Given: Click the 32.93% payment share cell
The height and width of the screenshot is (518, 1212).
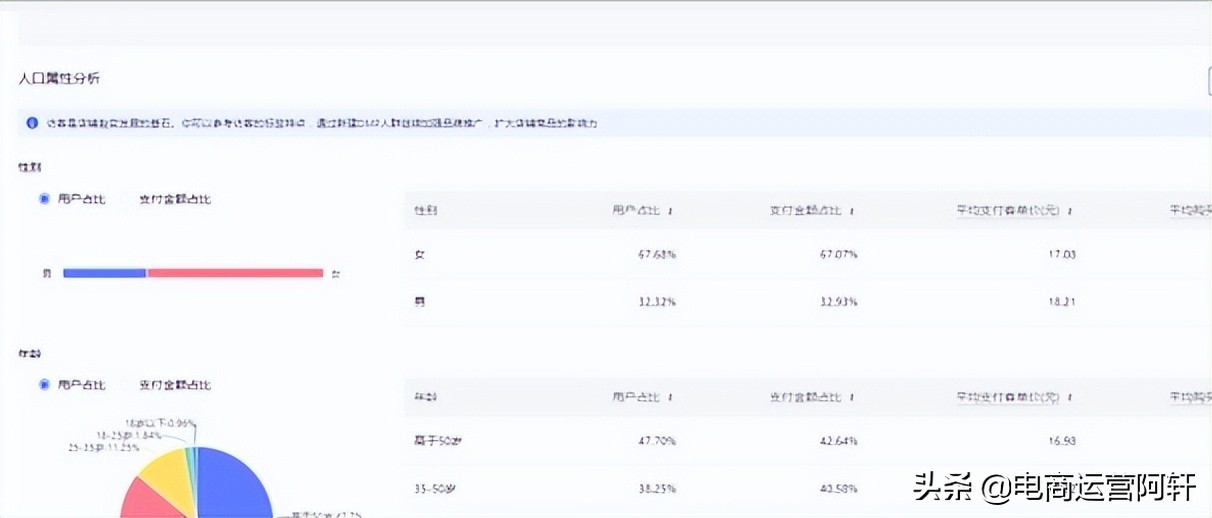Looking at the screenshot, I should pyautogui.click(x=838, y=302).
